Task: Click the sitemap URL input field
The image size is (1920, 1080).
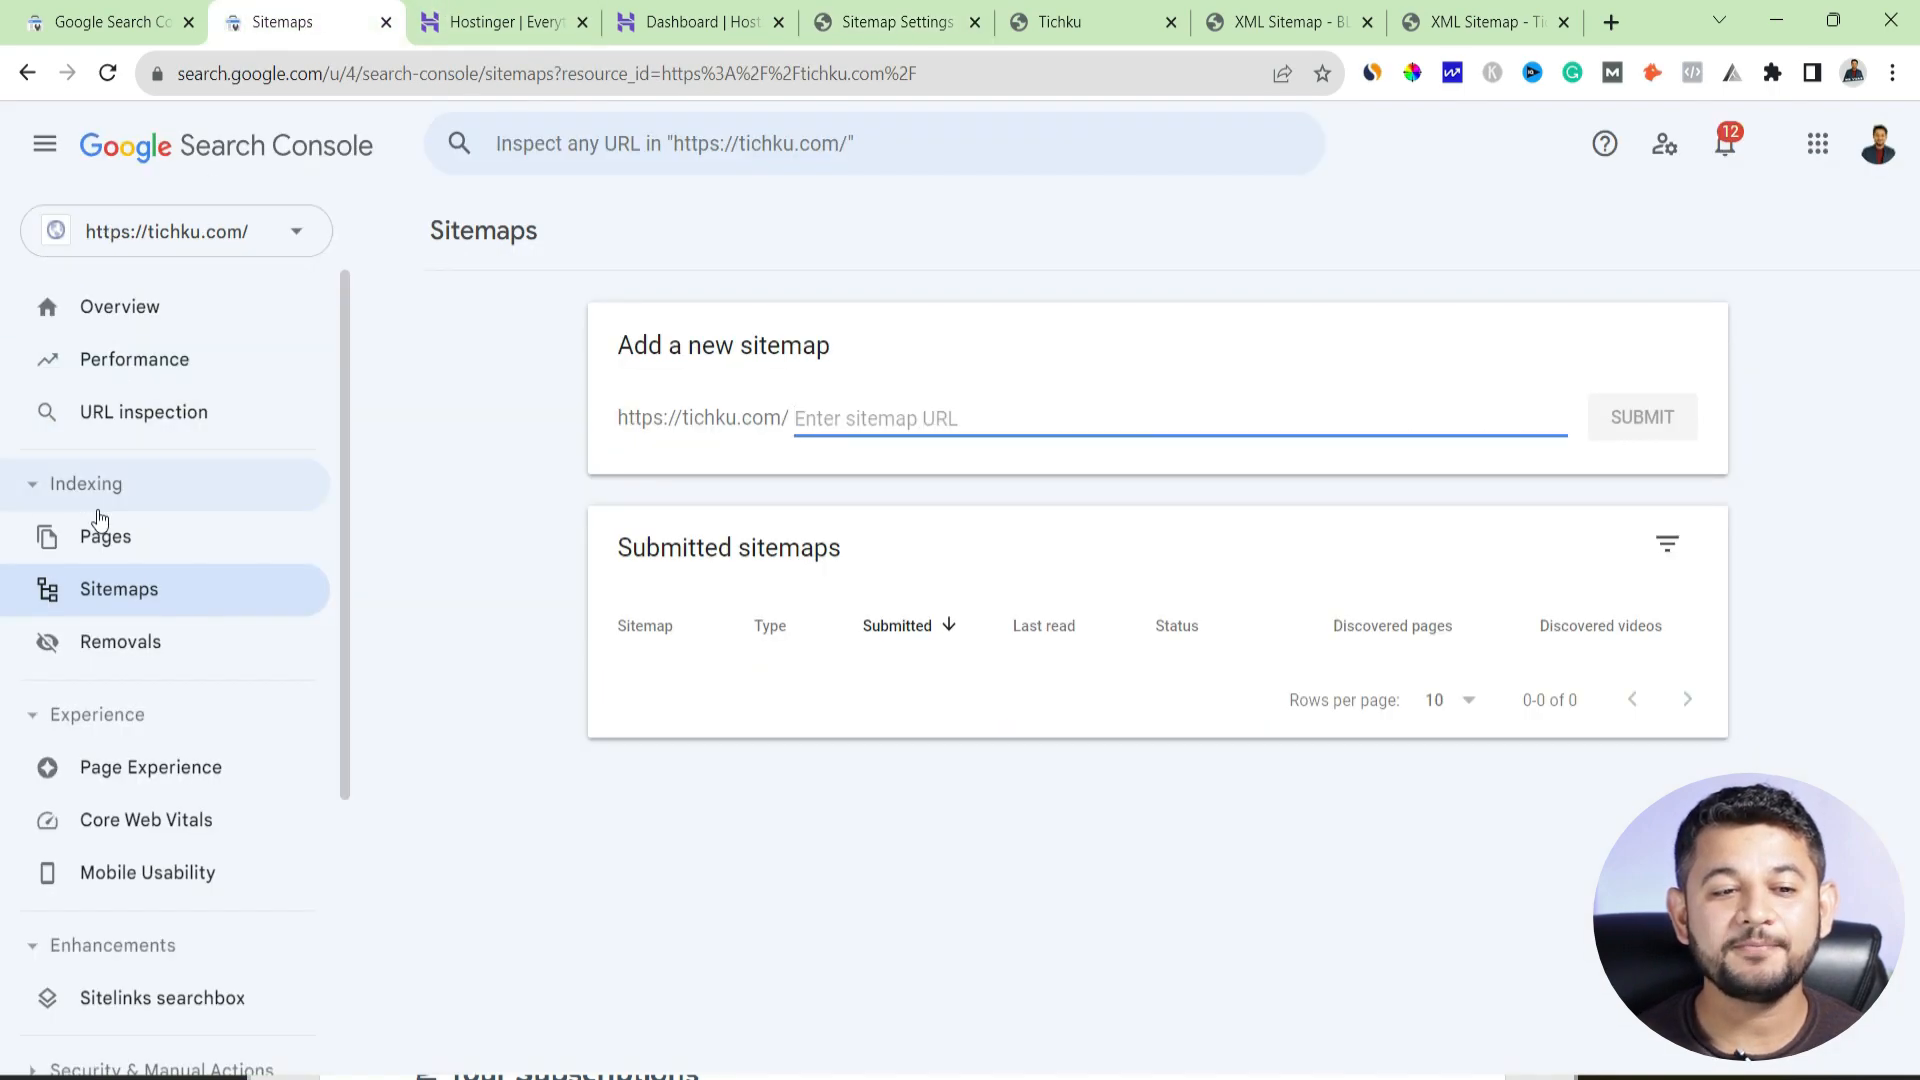Action: tap(1180, 418)
